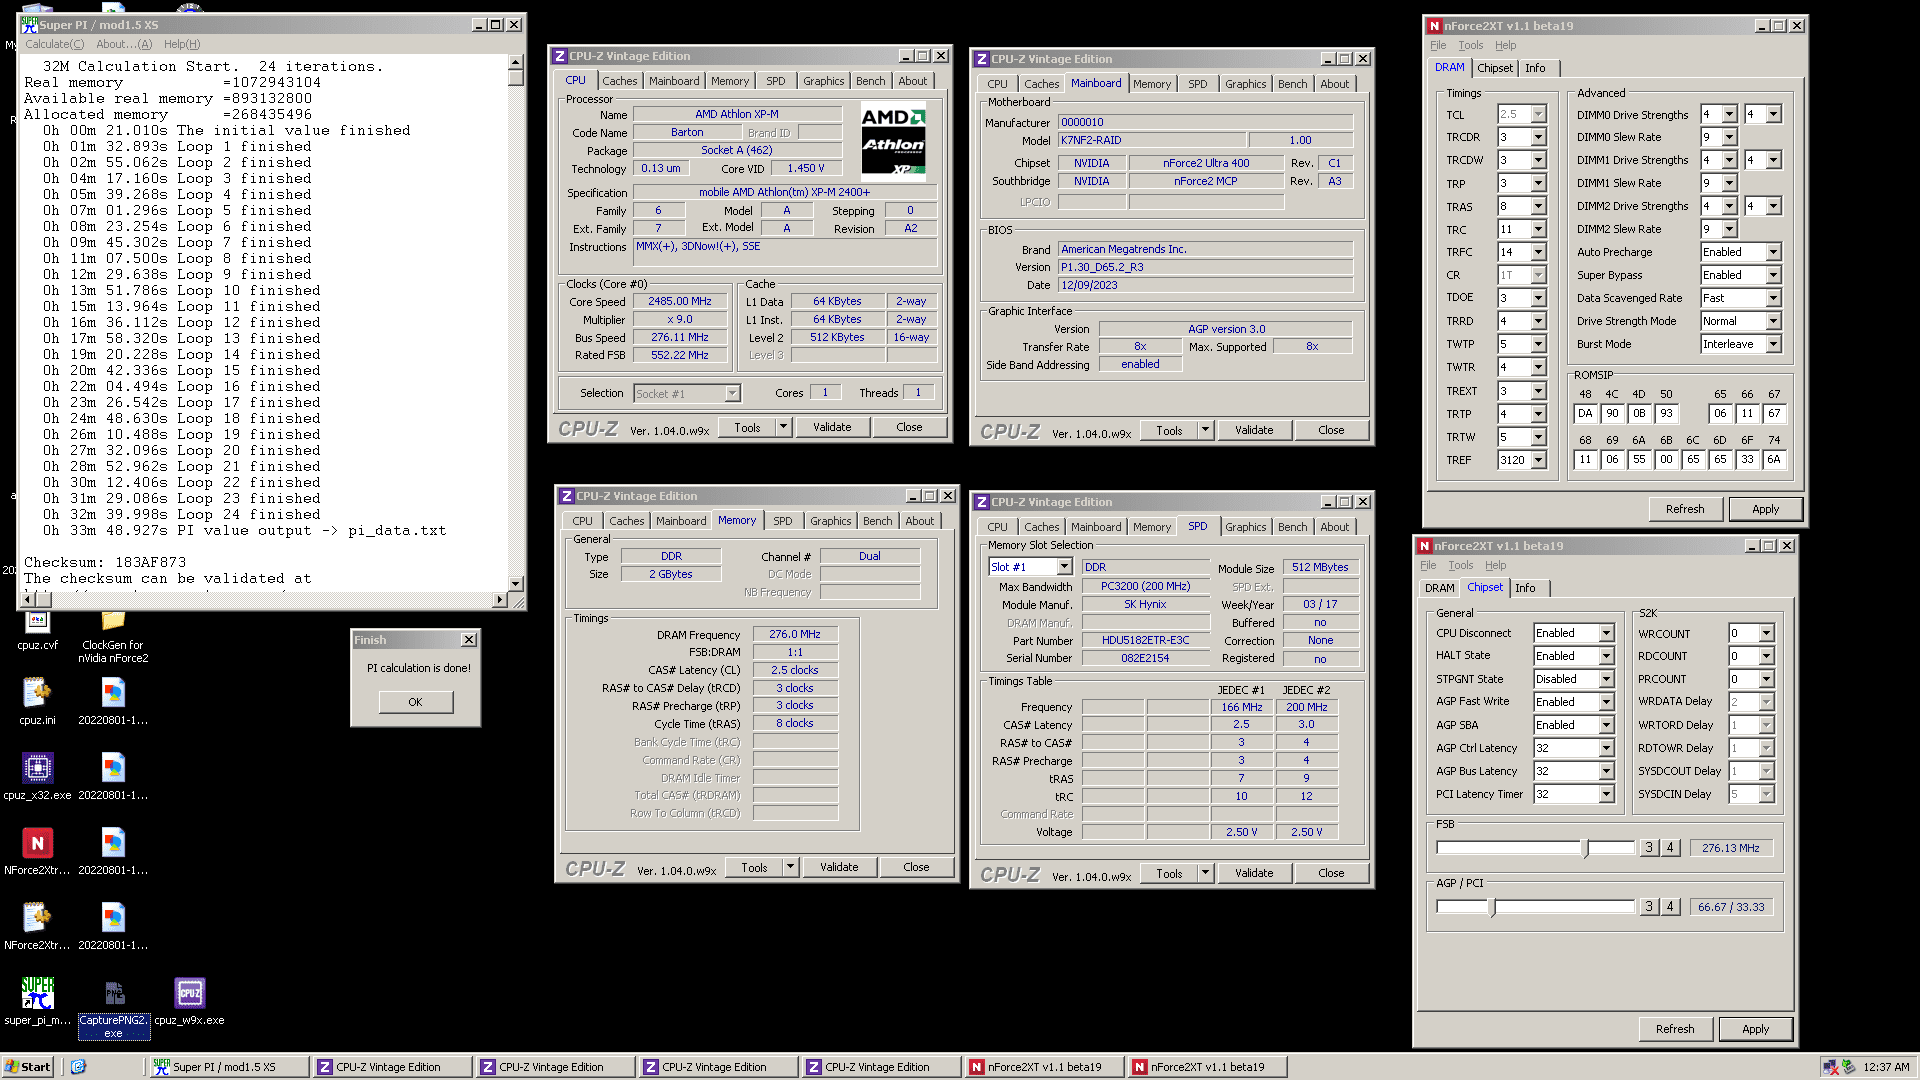Open About tab in CPU-Z SPD window

click(x=1334, y=527)
